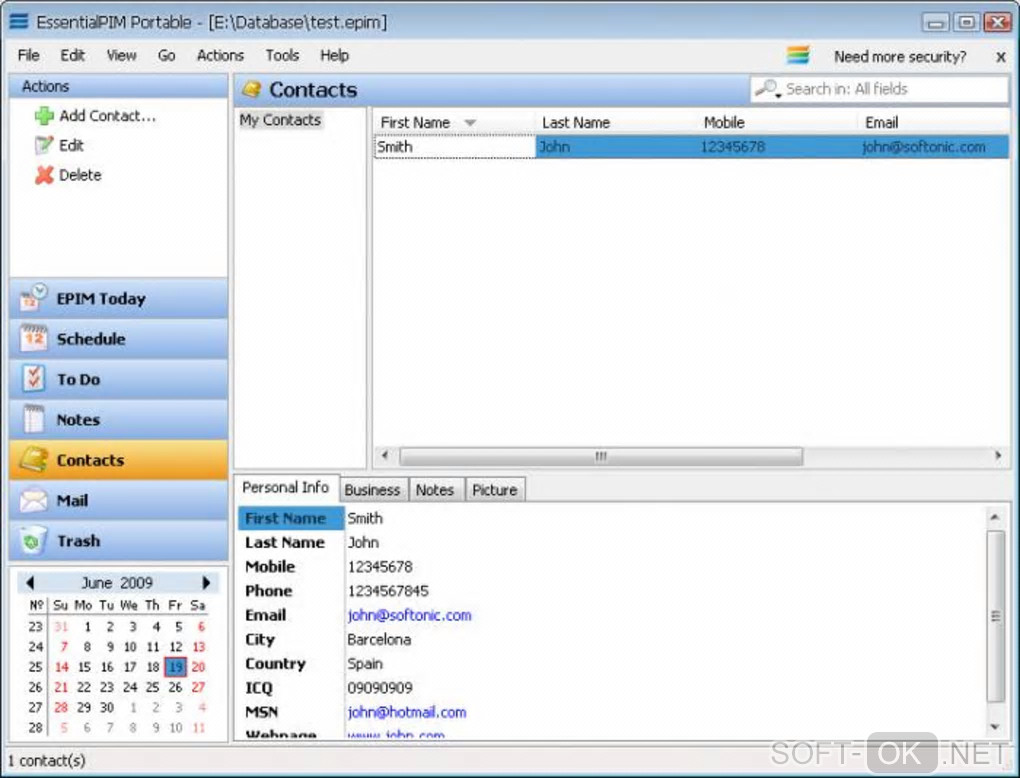Click the Notes notepad icon
This screenshot has height=778, width=1020.
33,419
